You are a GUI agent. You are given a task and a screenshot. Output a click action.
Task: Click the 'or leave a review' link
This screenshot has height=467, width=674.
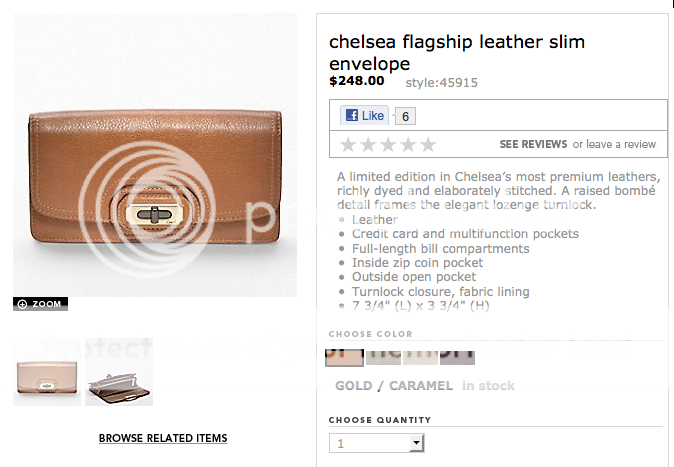pyautogui.click(x=614, y=144)
